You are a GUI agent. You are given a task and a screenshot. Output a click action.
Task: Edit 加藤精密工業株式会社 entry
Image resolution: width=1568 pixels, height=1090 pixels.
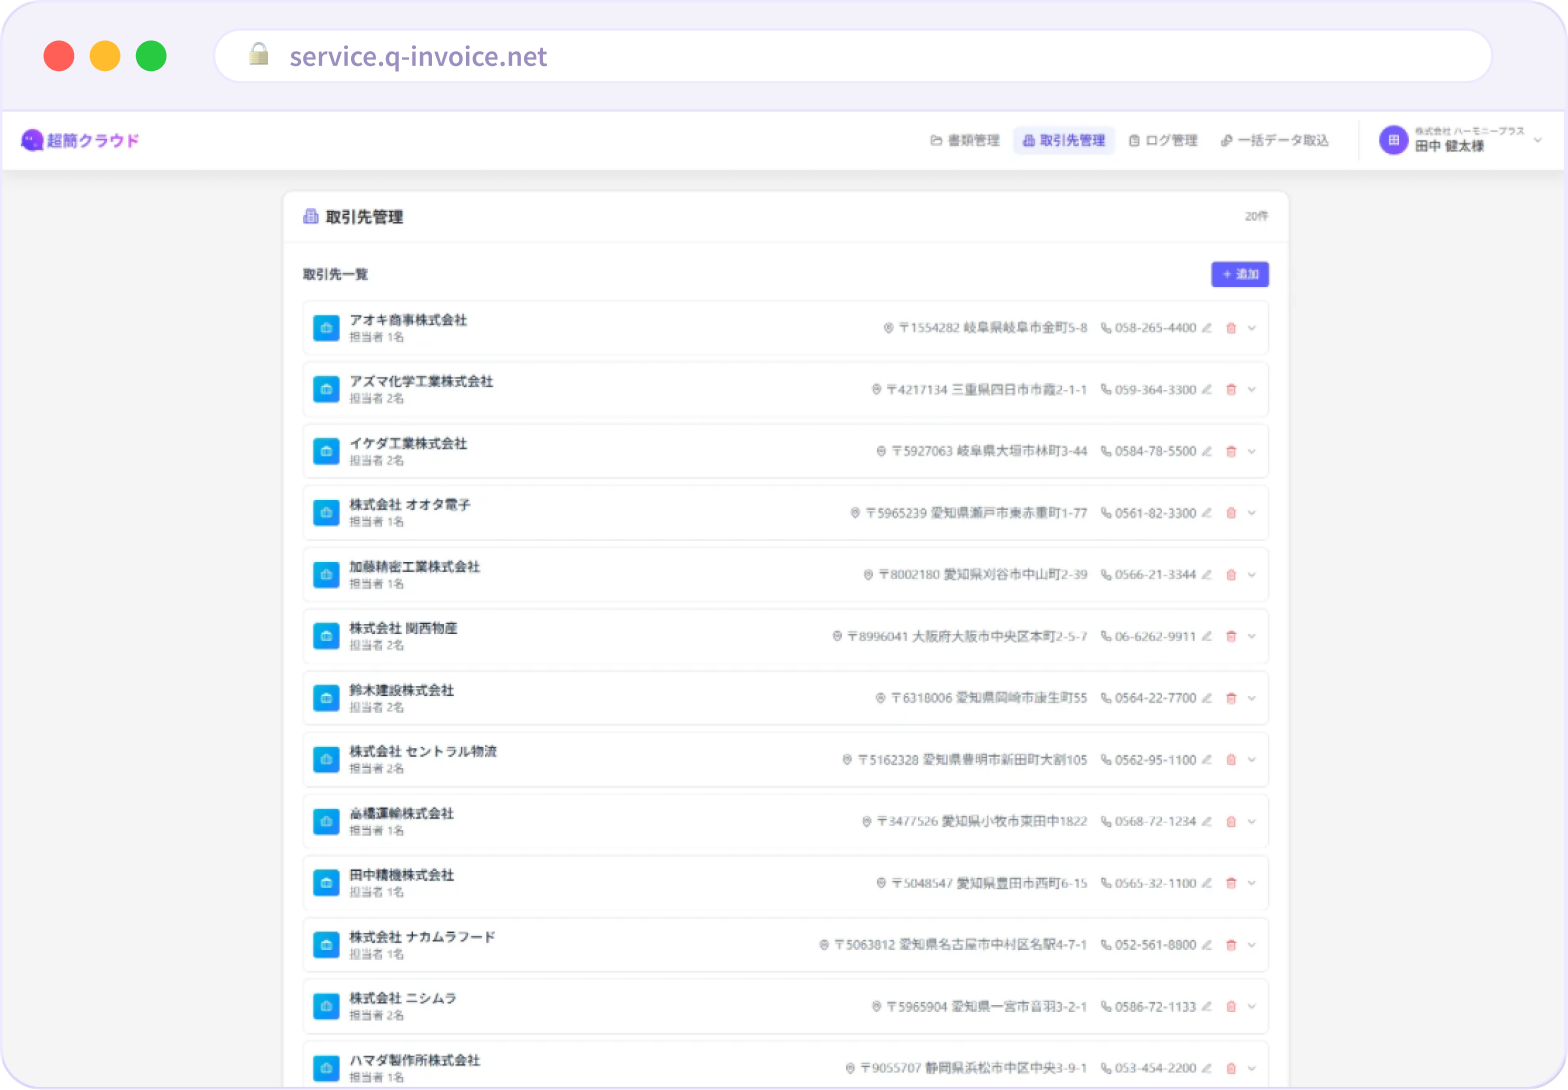(1207, 575)
